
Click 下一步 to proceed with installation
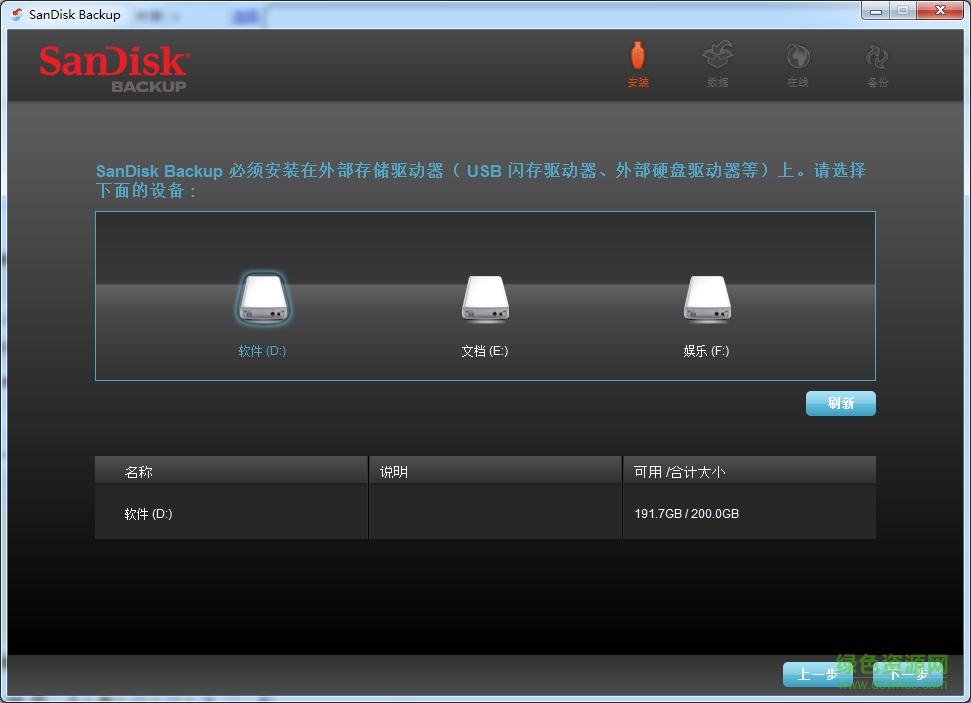click(x=906, y=674)
